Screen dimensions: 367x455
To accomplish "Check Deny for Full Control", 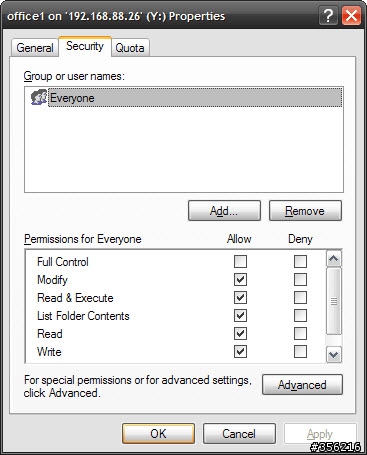I will 300,262.
